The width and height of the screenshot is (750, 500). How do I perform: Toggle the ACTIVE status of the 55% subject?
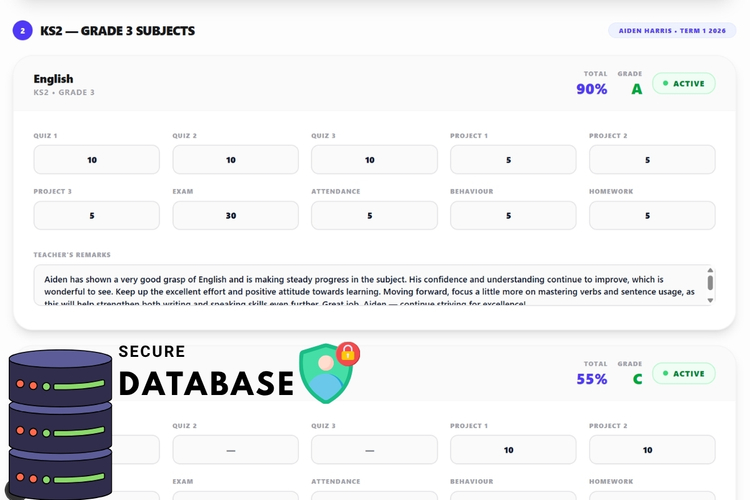coord(684,373)
